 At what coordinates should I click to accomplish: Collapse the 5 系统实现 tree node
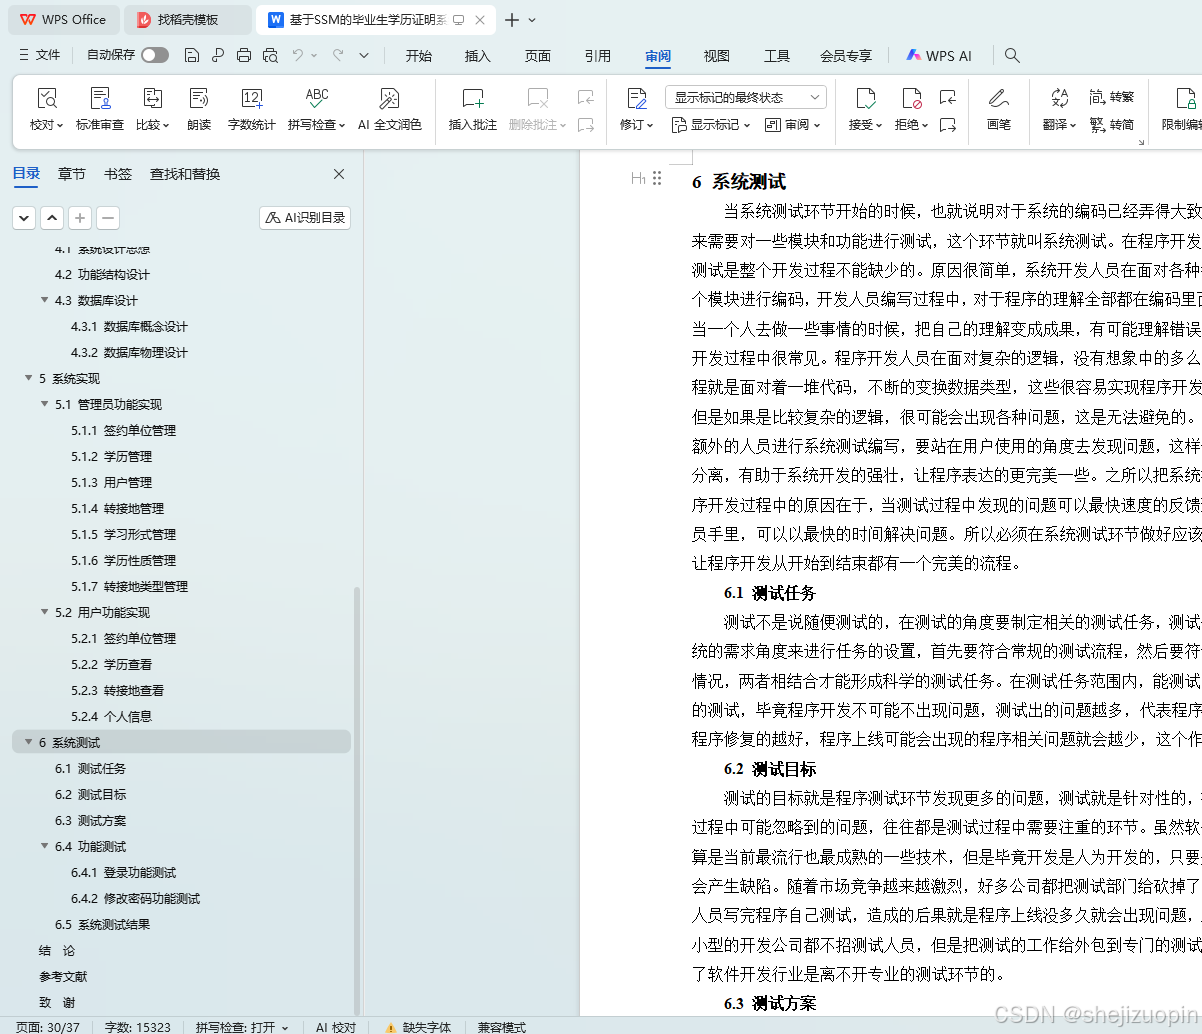coord(29,378)
